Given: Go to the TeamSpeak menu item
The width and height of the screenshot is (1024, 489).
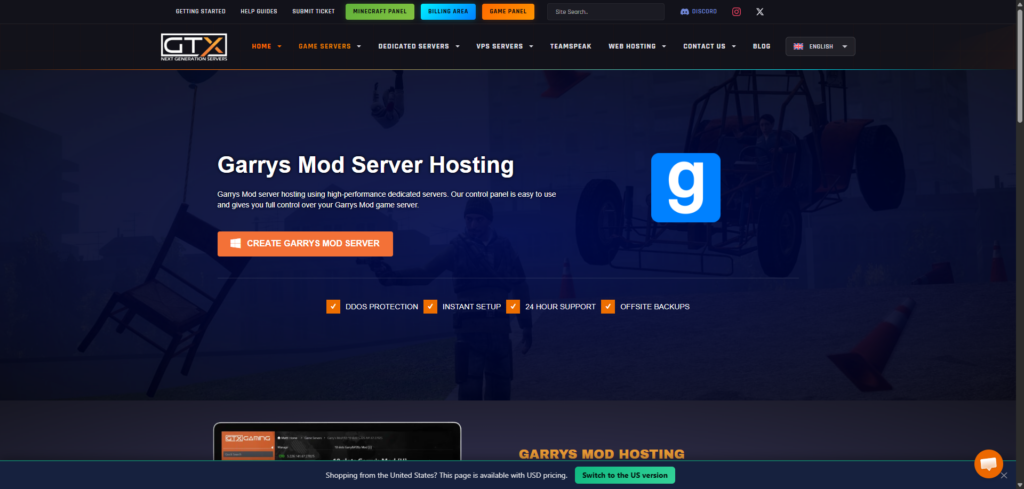Looking at the screenshot, I should coord(571,46).
